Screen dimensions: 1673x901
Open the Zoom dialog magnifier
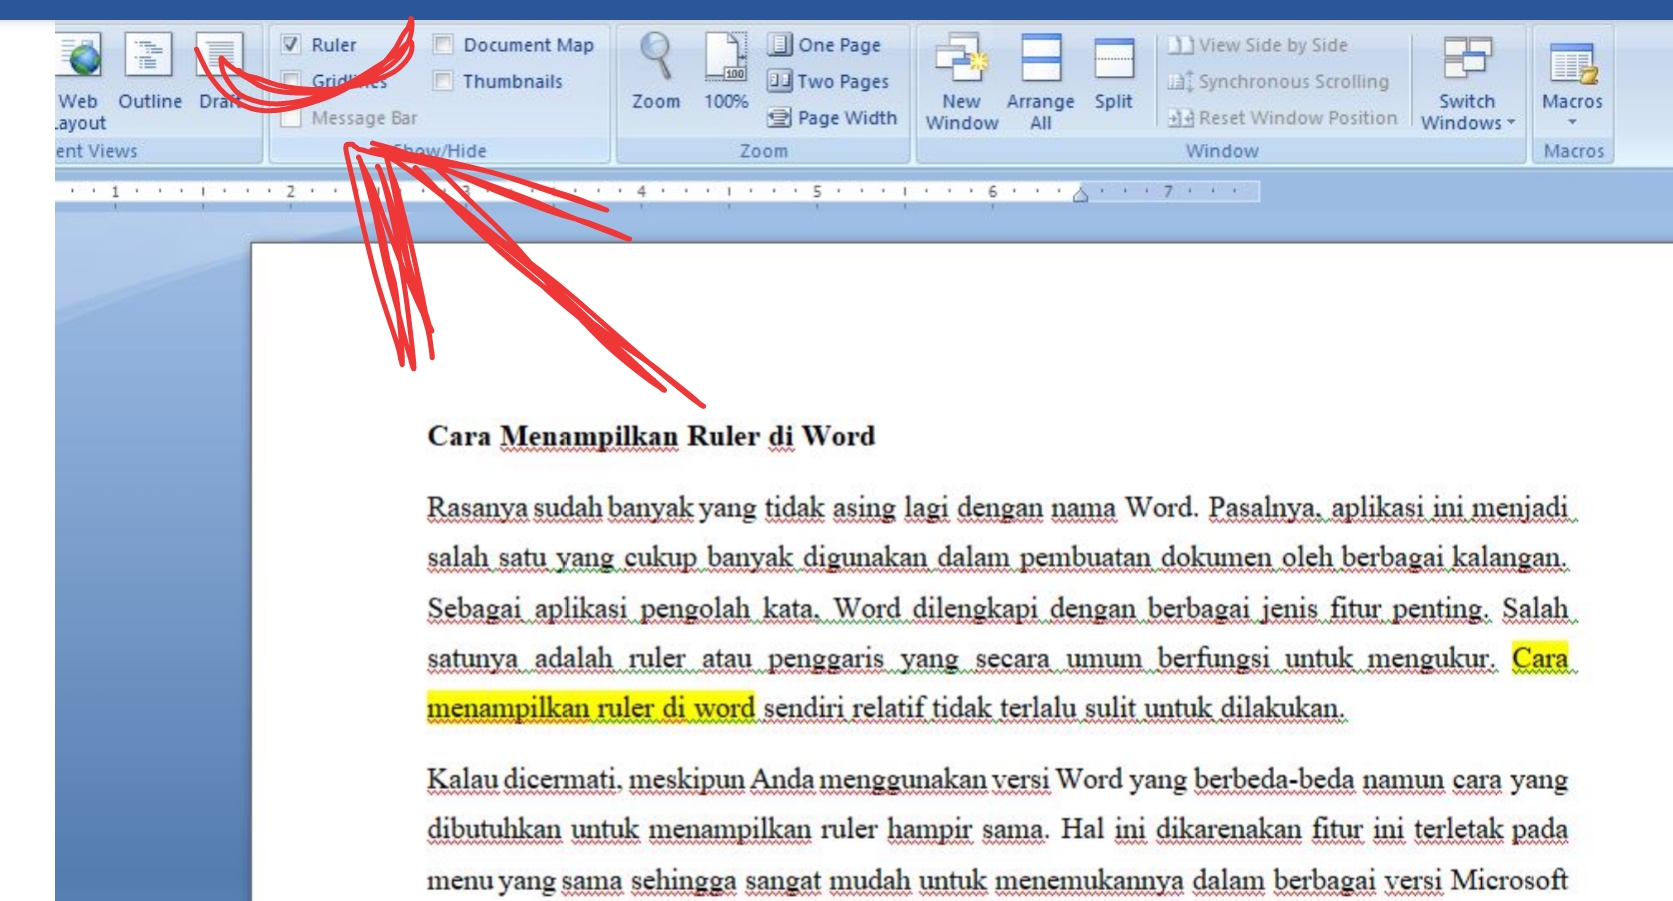pyautogui.click(x=656, y=72)
